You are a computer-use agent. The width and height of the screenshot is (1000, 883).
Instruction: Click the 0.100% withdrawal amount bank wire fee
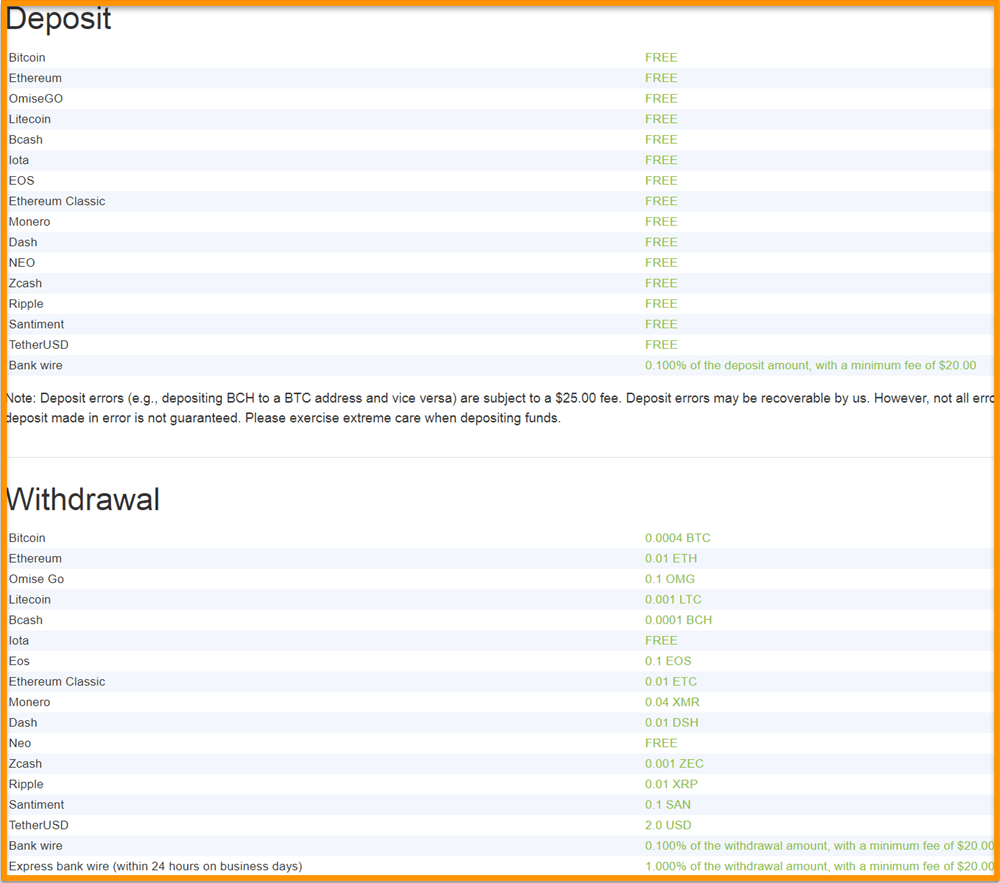(x=819, y=845)
